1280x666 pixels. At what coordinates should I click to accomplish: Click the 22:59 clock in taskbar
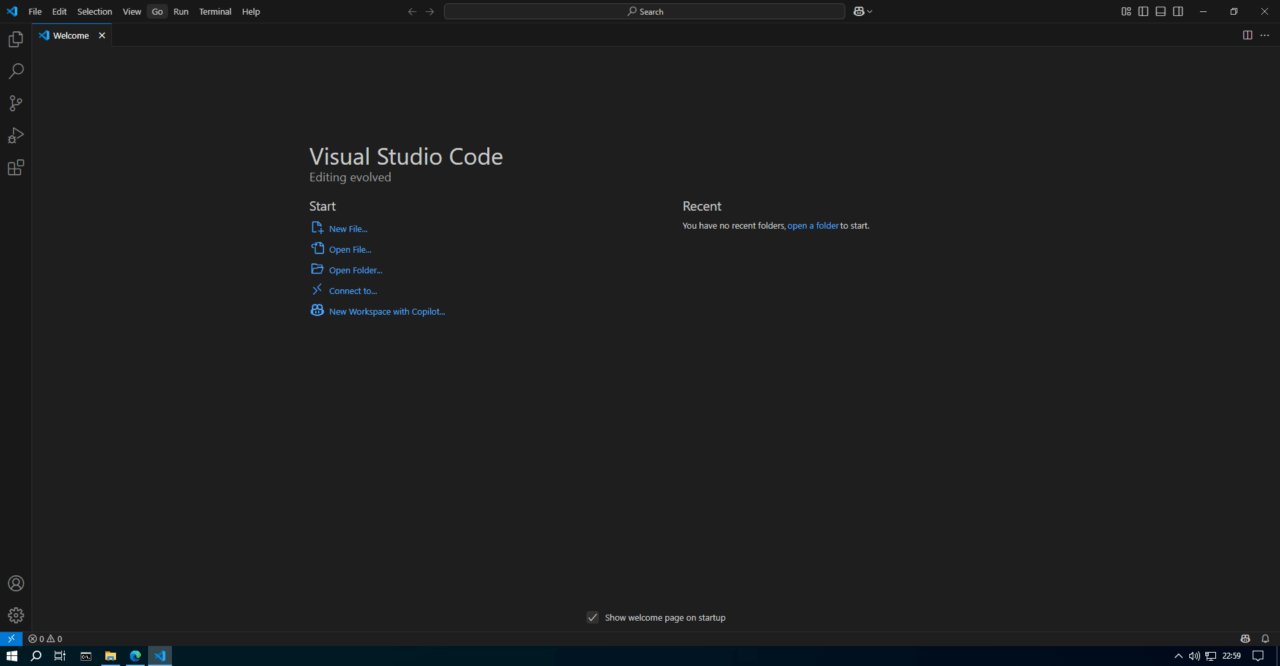[1232, 656]
